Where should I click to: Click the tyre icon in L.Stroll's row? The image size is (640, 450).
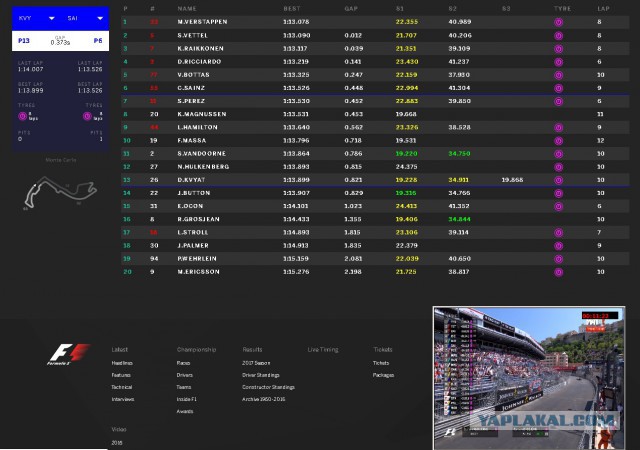(558, 233)
